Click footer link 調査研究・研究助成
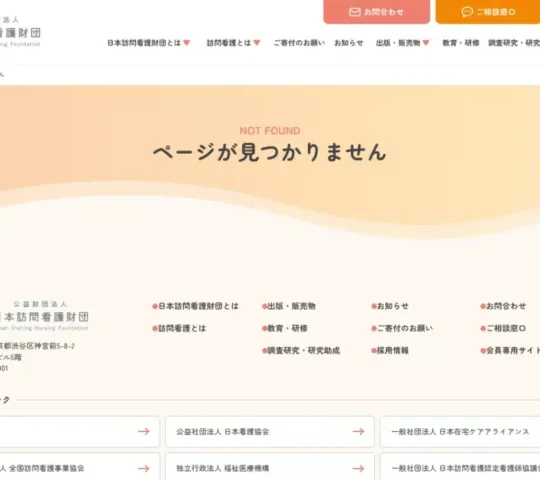This screenshot has height=480, width=540. 301,351
